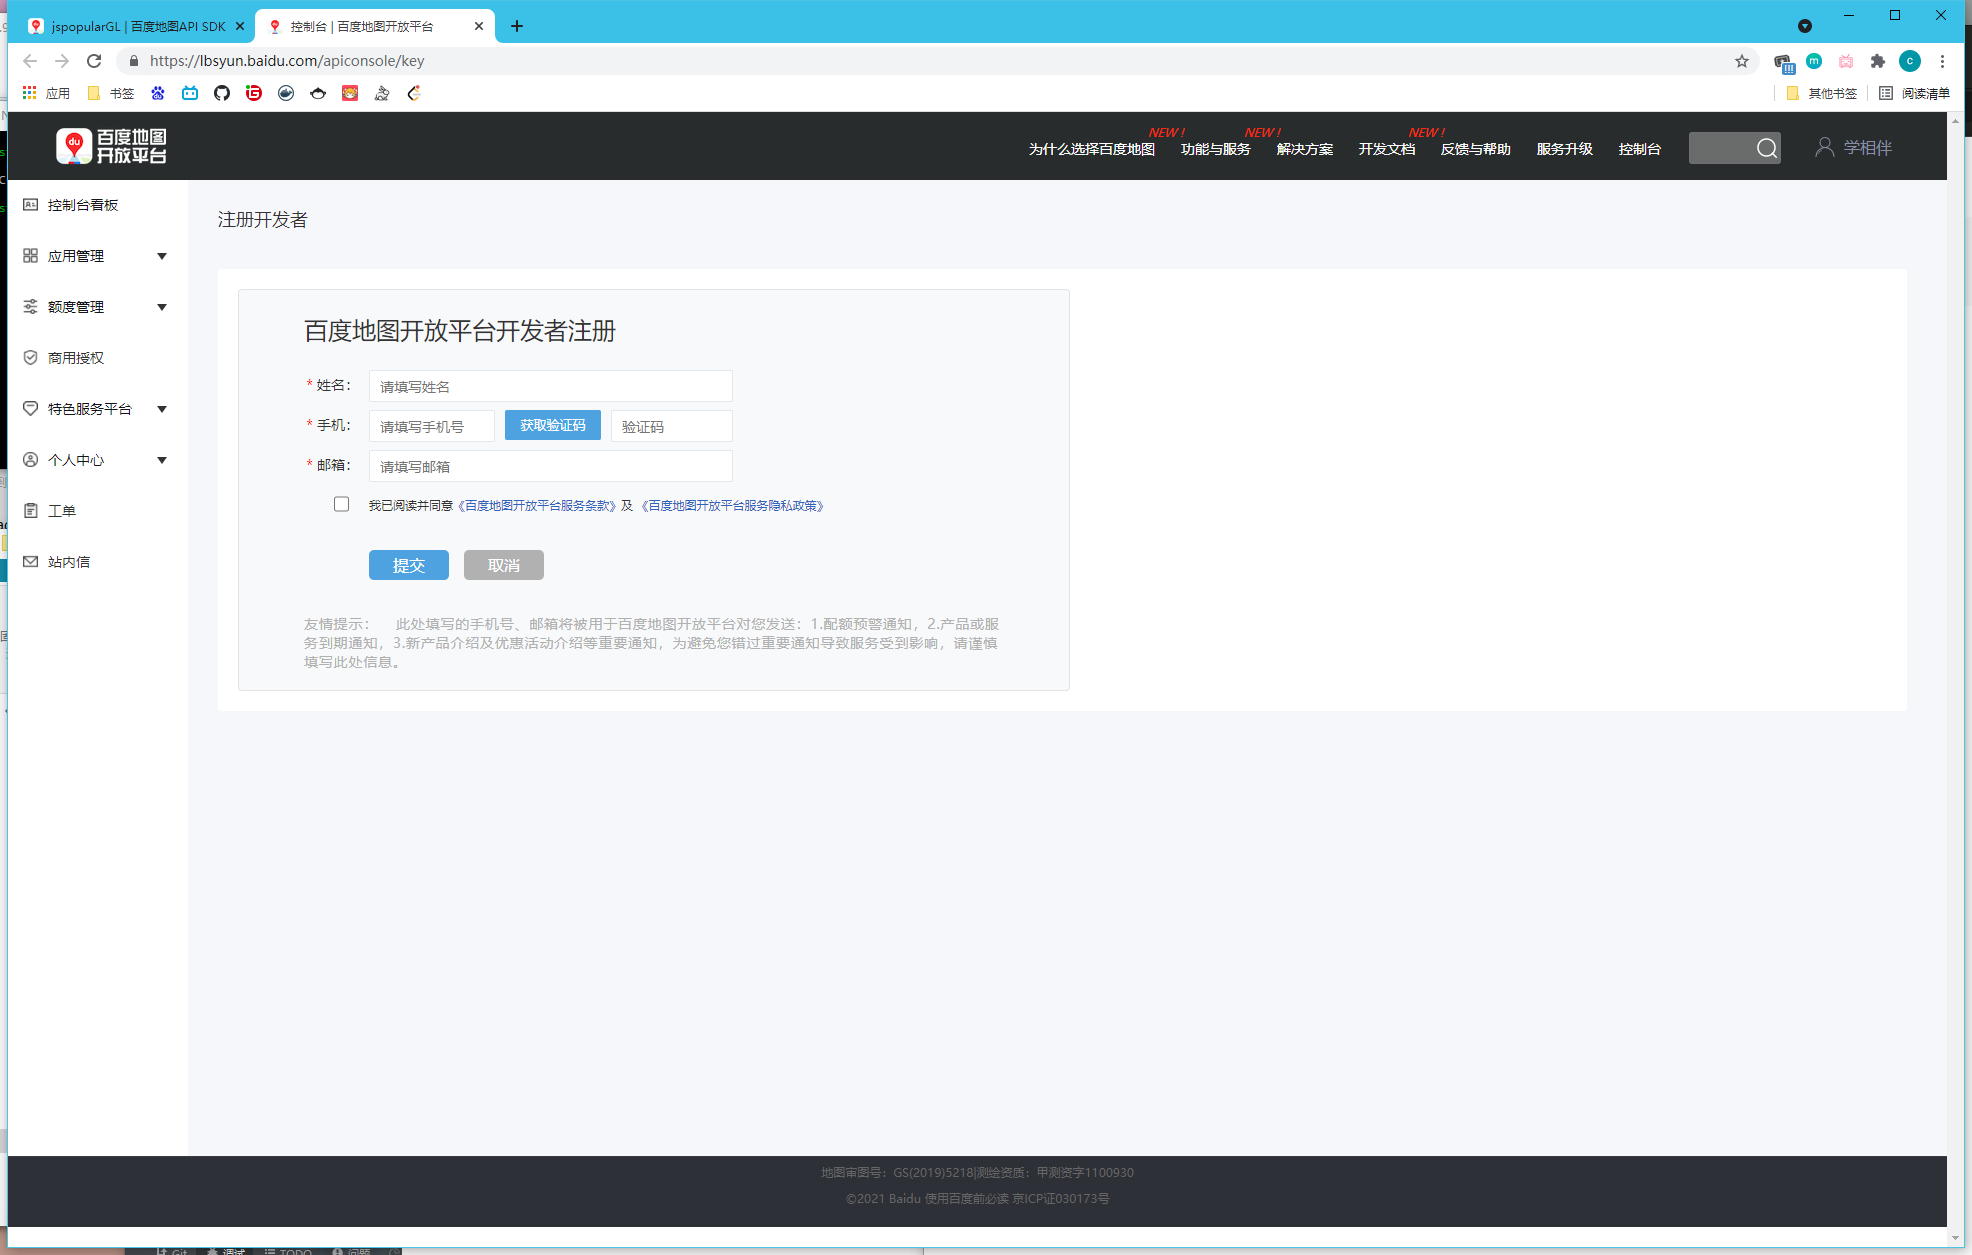The width and height of the screenshot is (1972, 1255).
Task: Reload the page with refresh icon
Action: click(94, 61)
